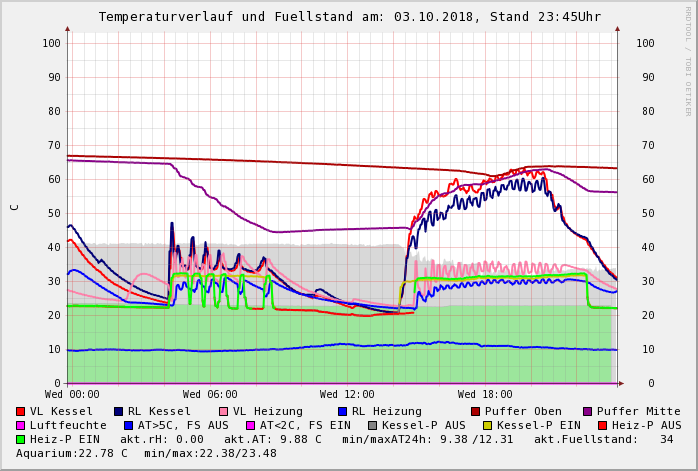Click the Wed 12:00 time axis label
The height and width of the screenshot is (471, 698).
pos(347,395)
